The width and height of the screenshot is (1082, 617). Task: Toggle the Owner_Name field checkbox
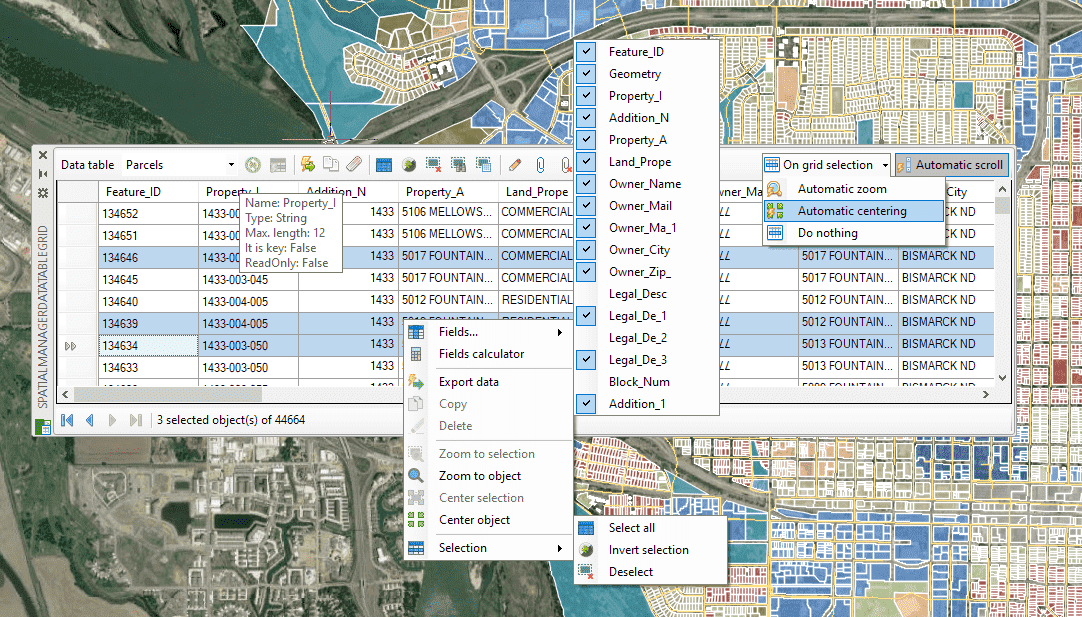(587, 184)
